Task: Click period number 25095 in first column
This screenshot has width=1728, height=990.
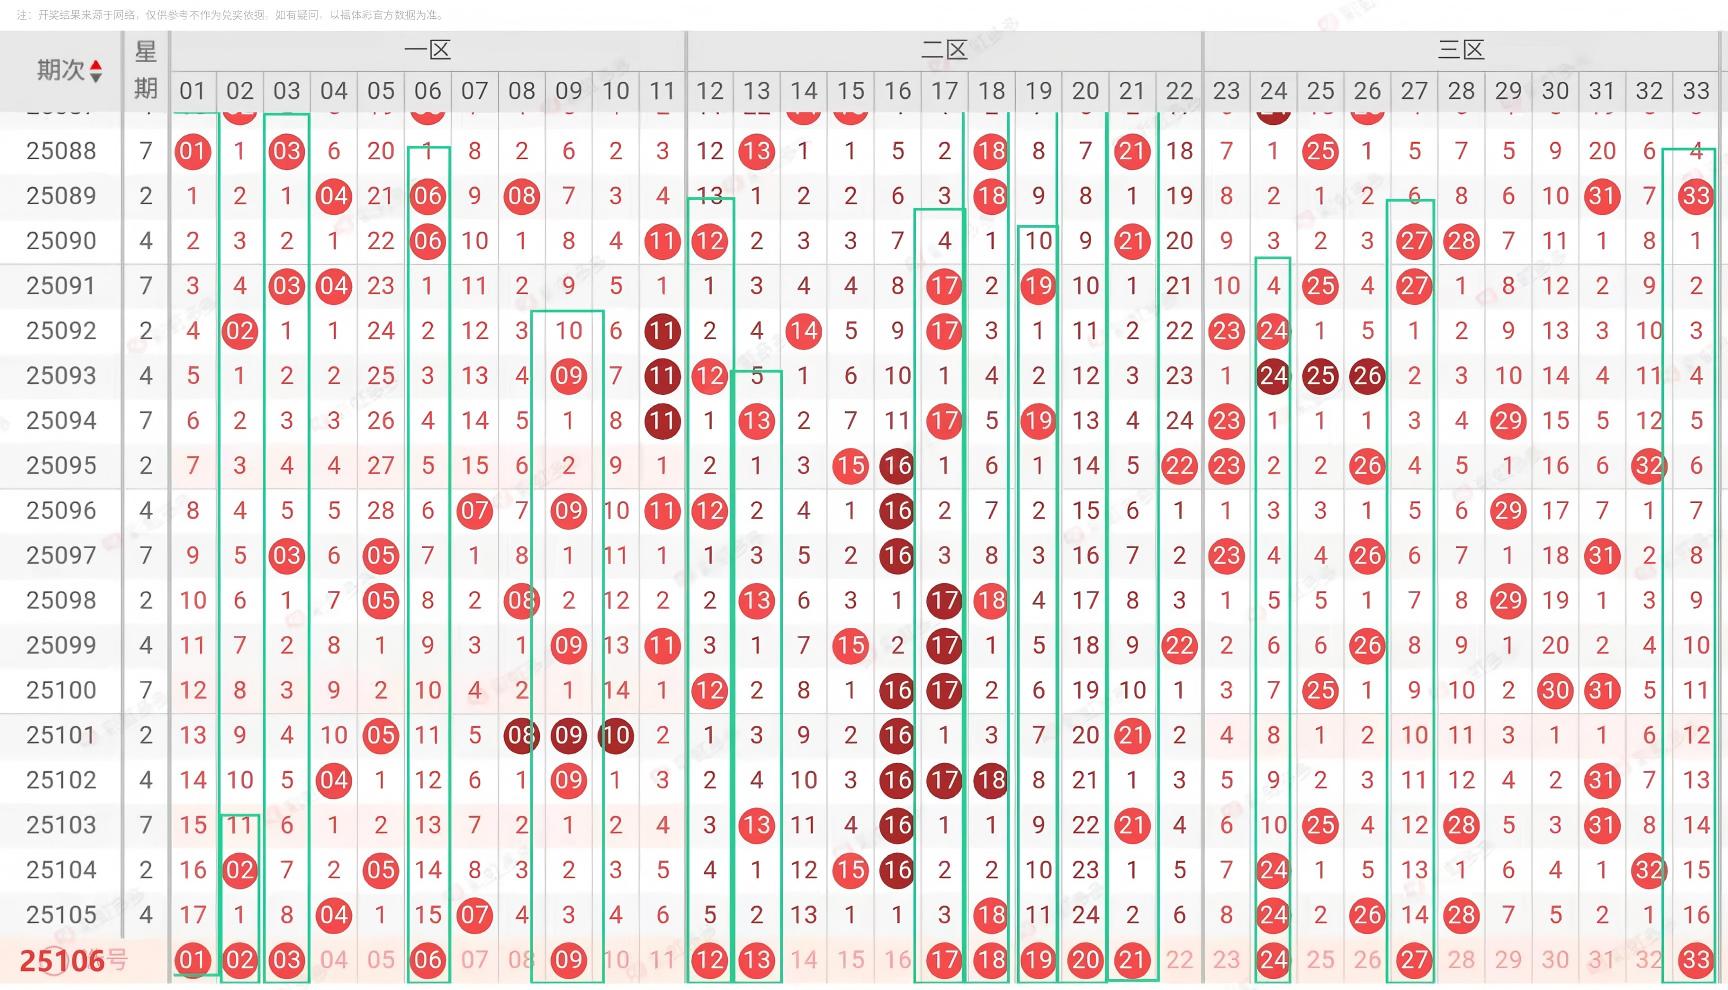Action: pos(61,466)
